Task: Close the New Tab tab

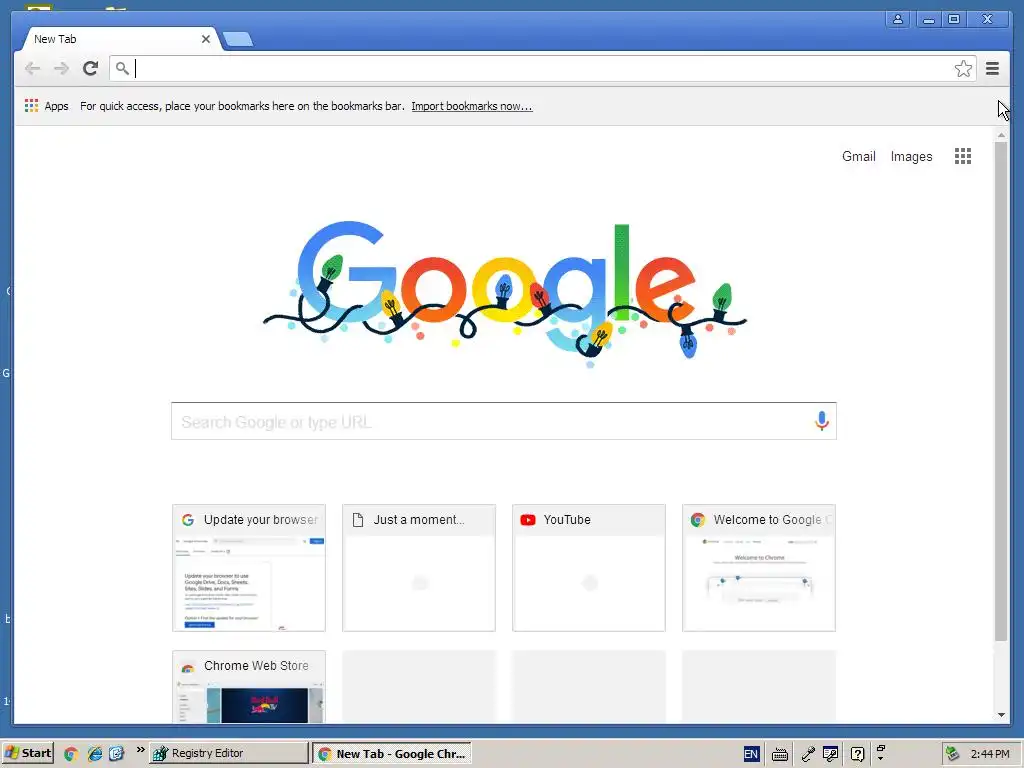Action: tap(206, 39)
